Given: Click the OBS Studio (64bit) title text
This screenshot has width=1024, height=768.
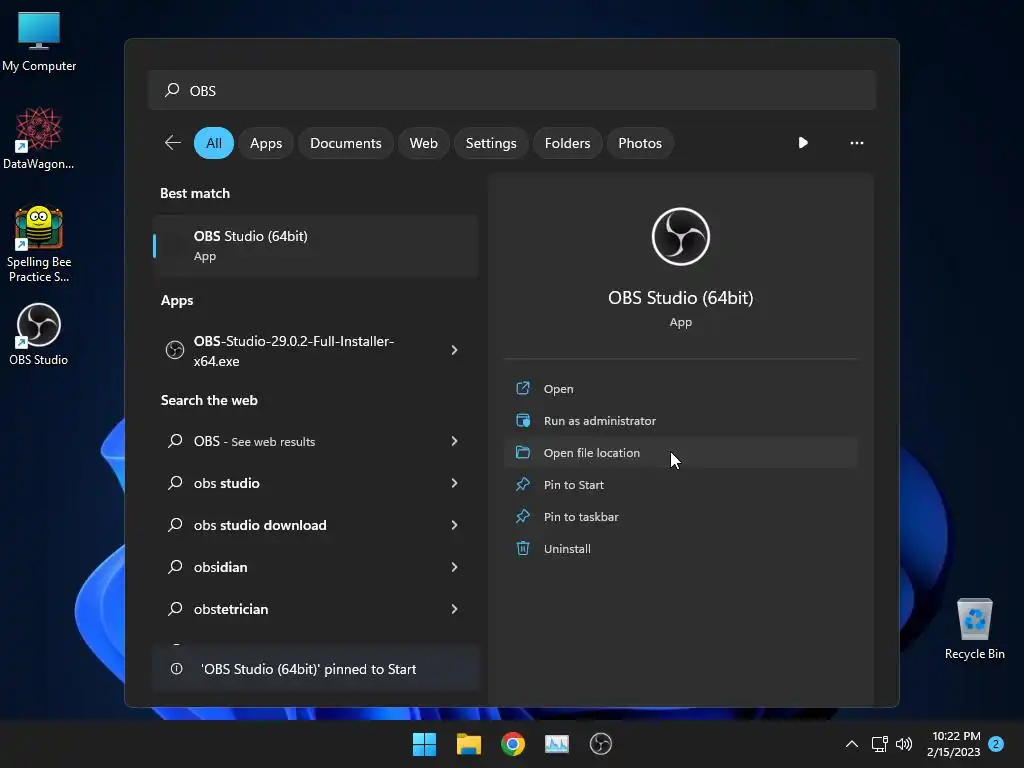Looking at the screenshot, I should pos(680,298).
